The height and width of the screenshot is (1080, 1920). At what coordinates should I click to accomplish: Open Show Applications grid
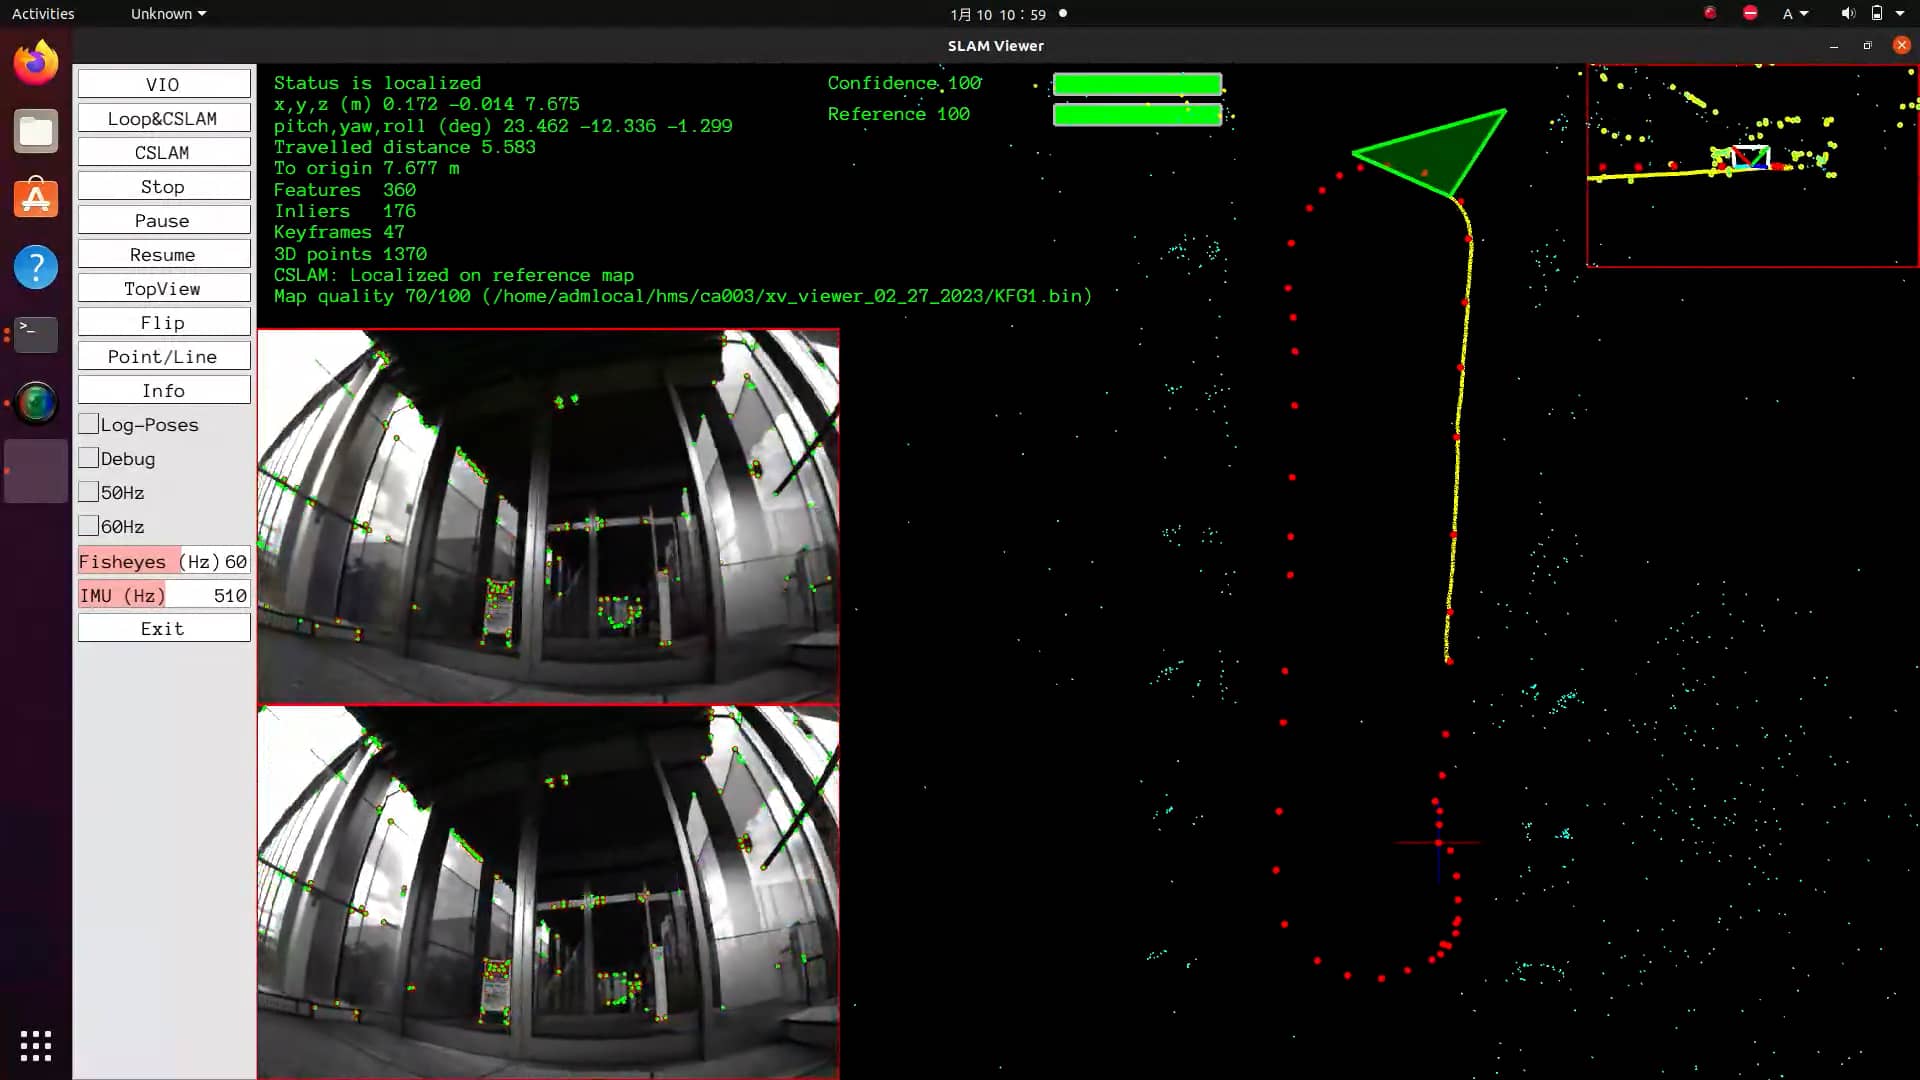click(35, 1045)
